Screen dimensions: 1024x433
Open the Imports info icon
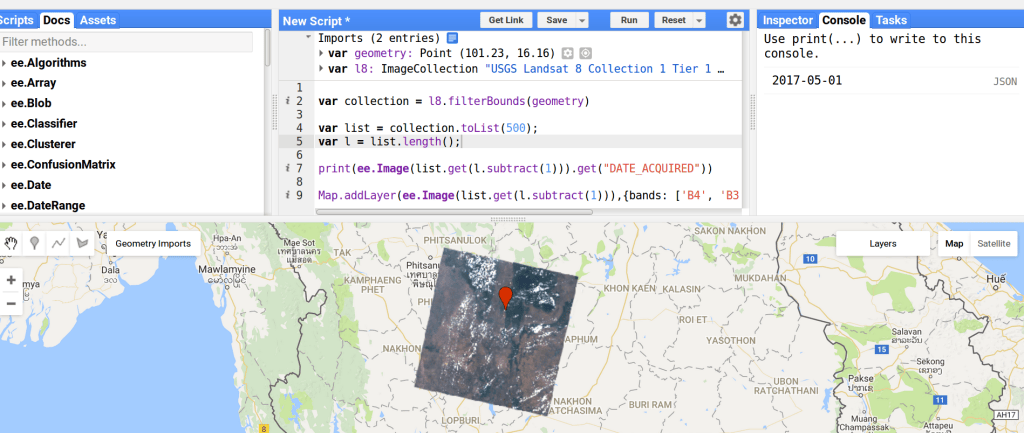(x=452, y=38)
